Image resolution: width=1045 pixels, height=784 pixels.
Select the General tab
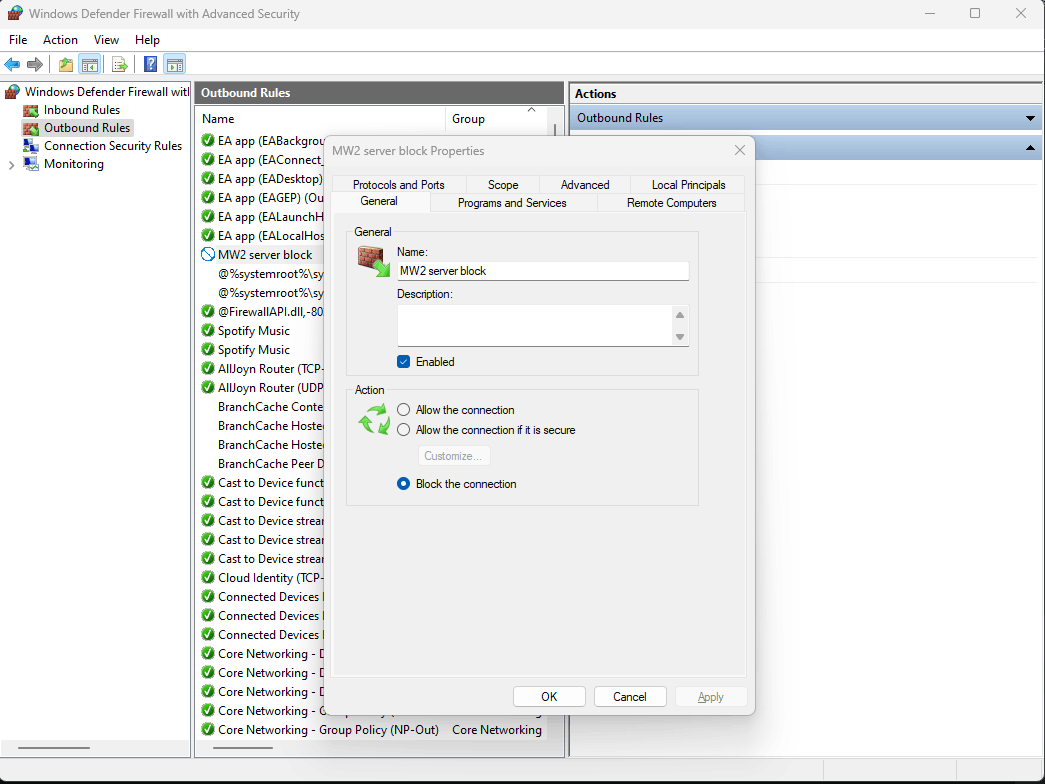pos(379,201)
